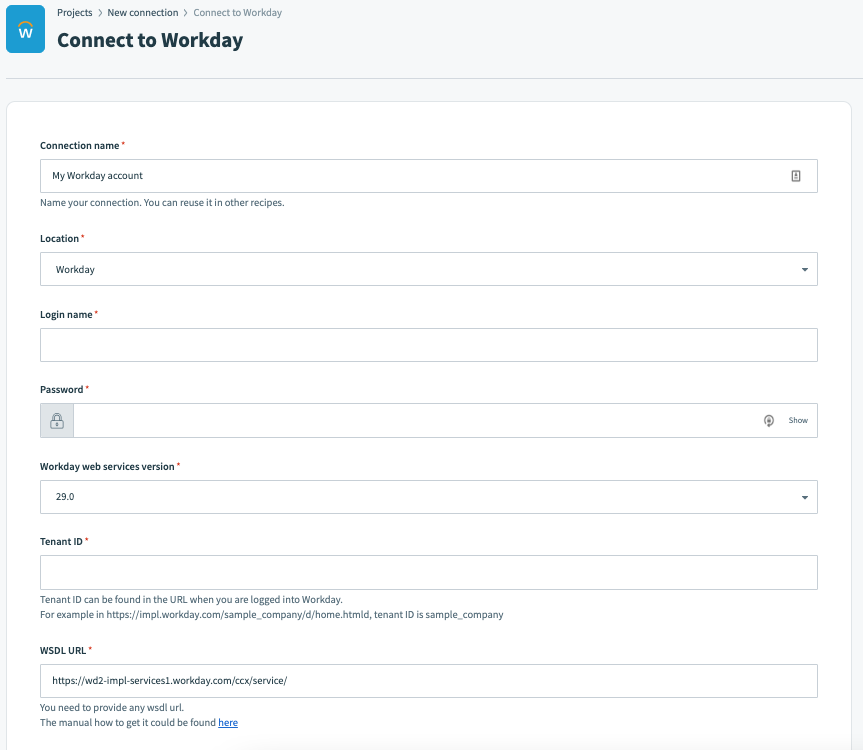
Task: Click the WSDL URL input field
Action: 428,680
